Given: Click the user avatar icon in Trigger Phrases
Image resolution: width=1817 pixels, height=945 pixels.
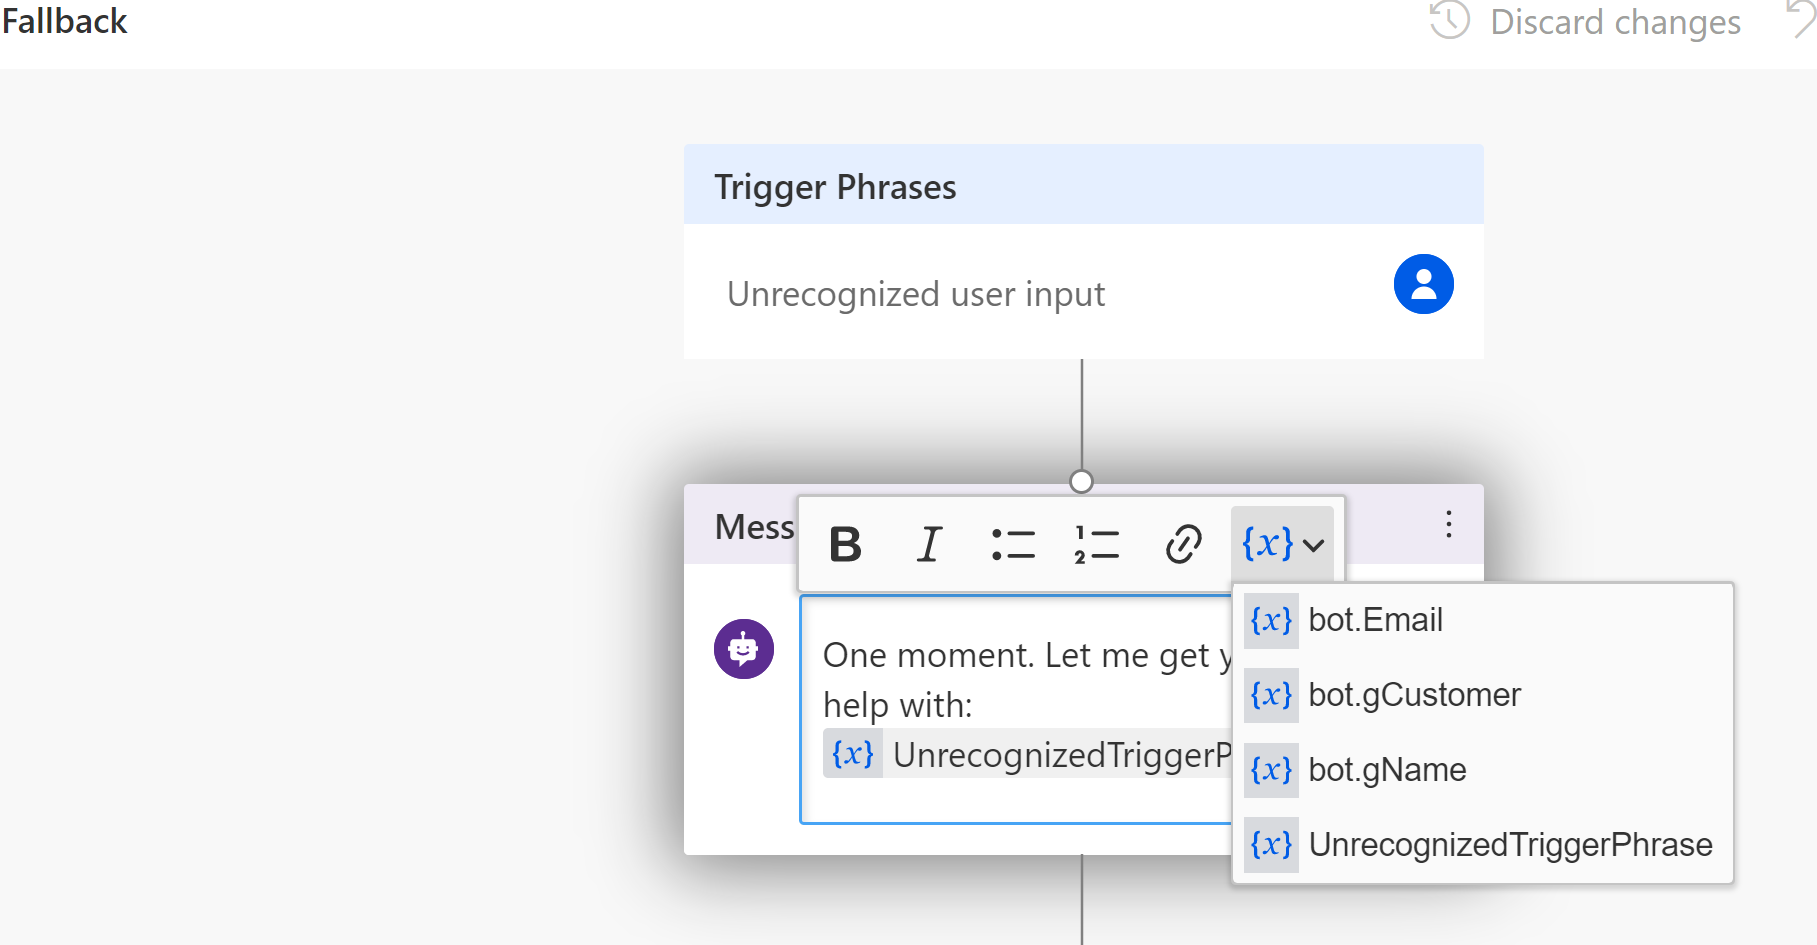Looking at the screenshot, I should pyautogui.click(x=1423, y=284).
